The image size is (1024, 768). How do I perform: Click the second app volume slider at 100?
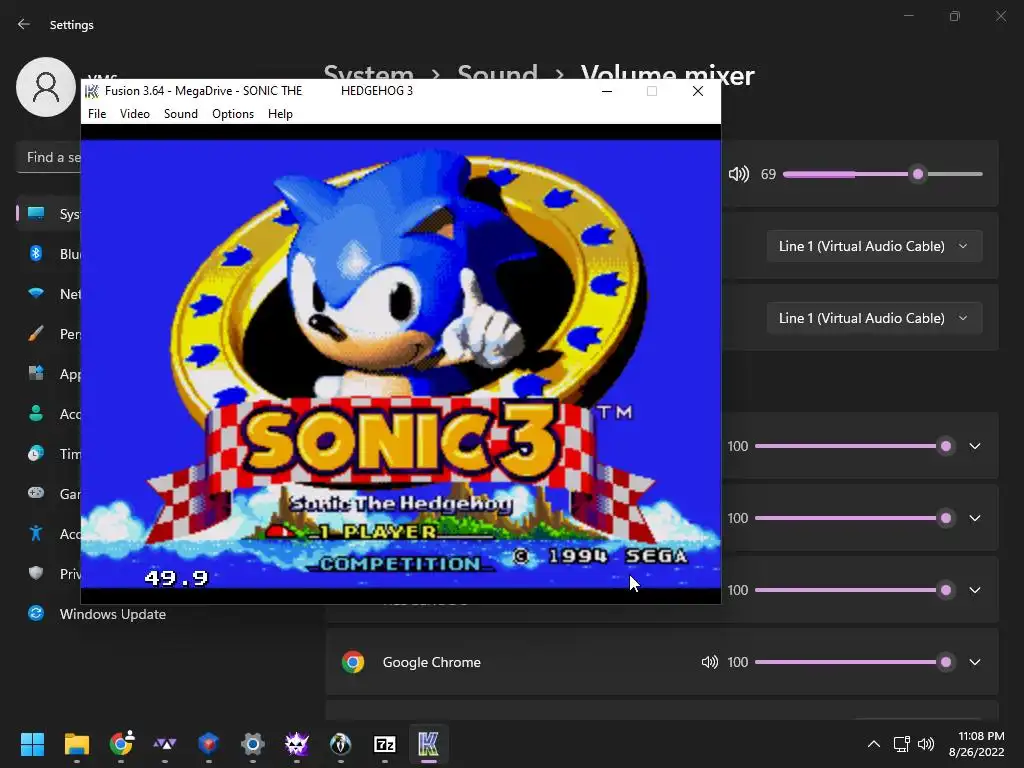click(x=855, y=518)
